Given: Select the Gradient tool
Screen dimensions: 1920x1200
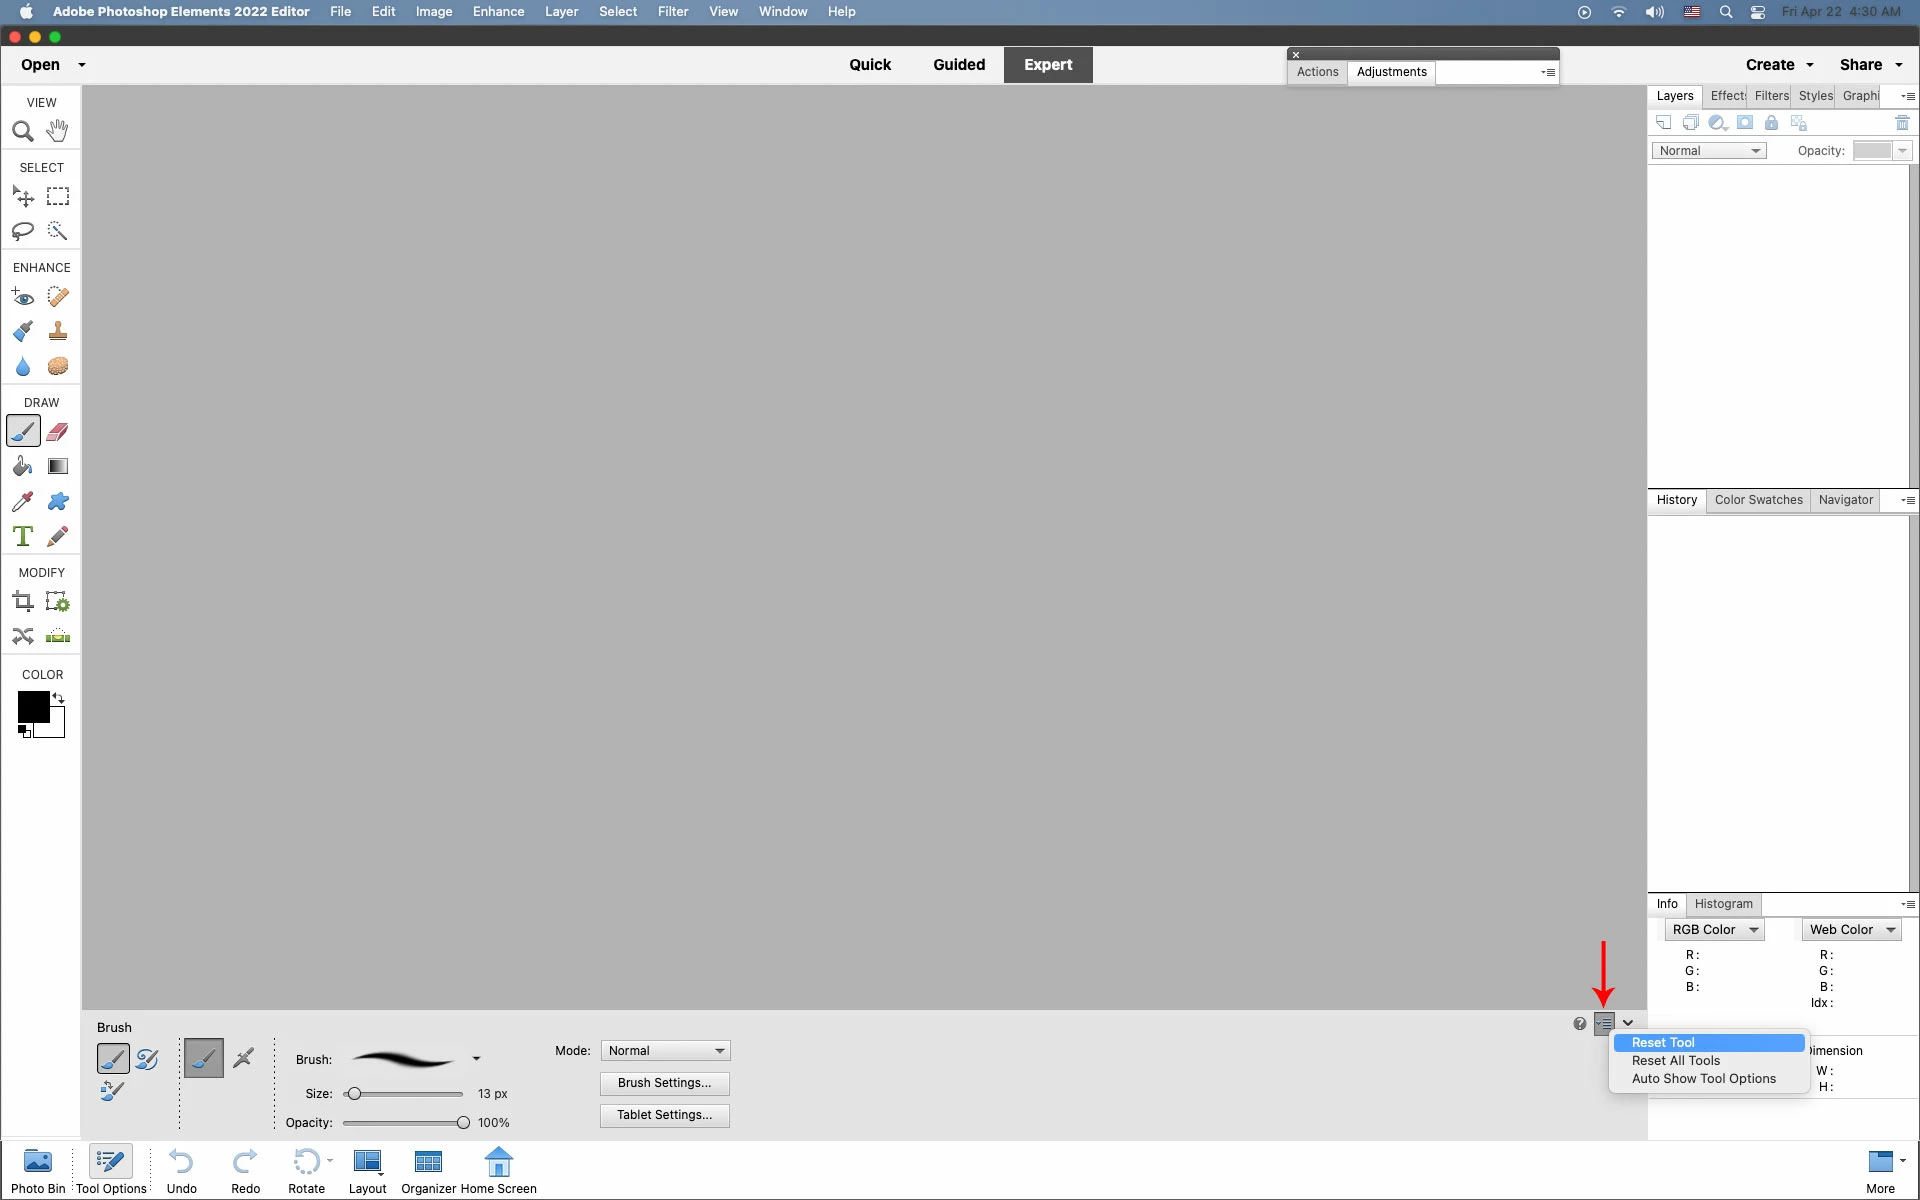Looking at the screenshot, I should click(58, 467).
